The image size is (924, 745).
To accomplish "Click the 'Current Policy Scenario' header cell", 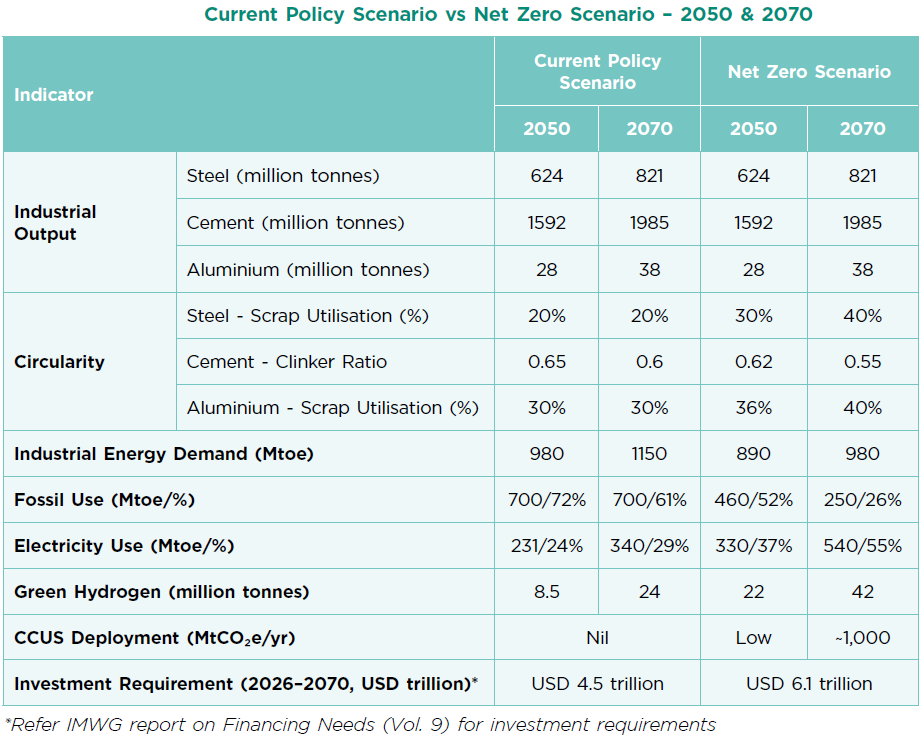I will (x=597, y=72).
